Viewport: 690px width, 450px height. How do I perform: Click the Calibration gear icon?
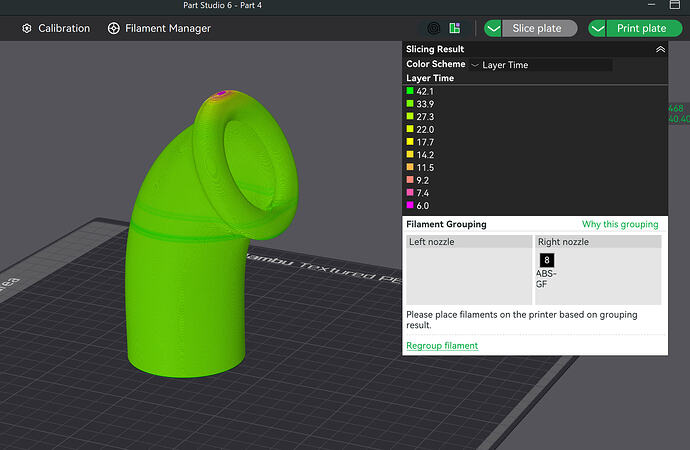[x=27, y=29]
